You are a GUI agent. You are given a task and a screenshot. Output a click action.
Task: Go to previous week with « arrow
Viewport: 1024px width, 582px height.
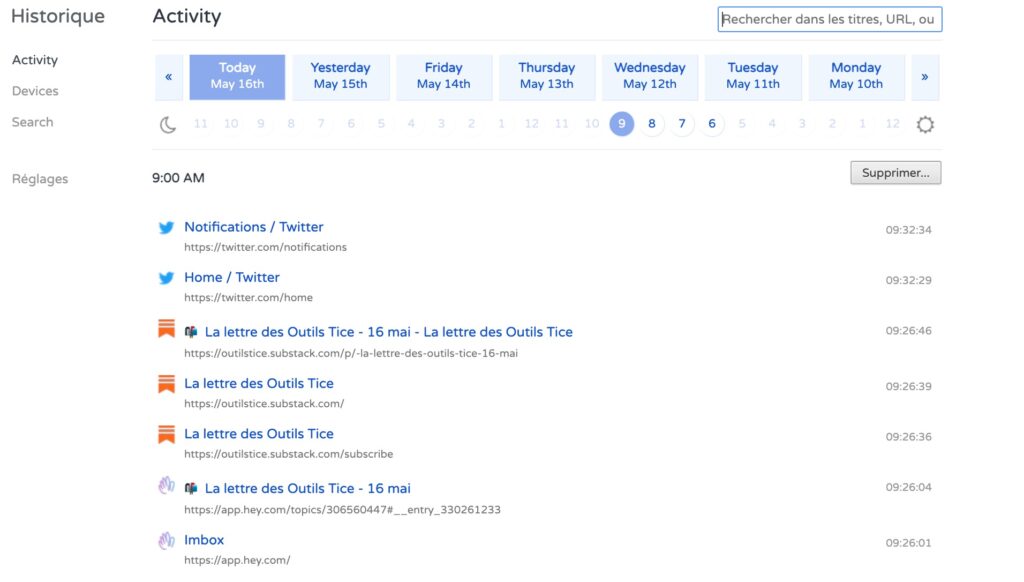pos(168,77)
